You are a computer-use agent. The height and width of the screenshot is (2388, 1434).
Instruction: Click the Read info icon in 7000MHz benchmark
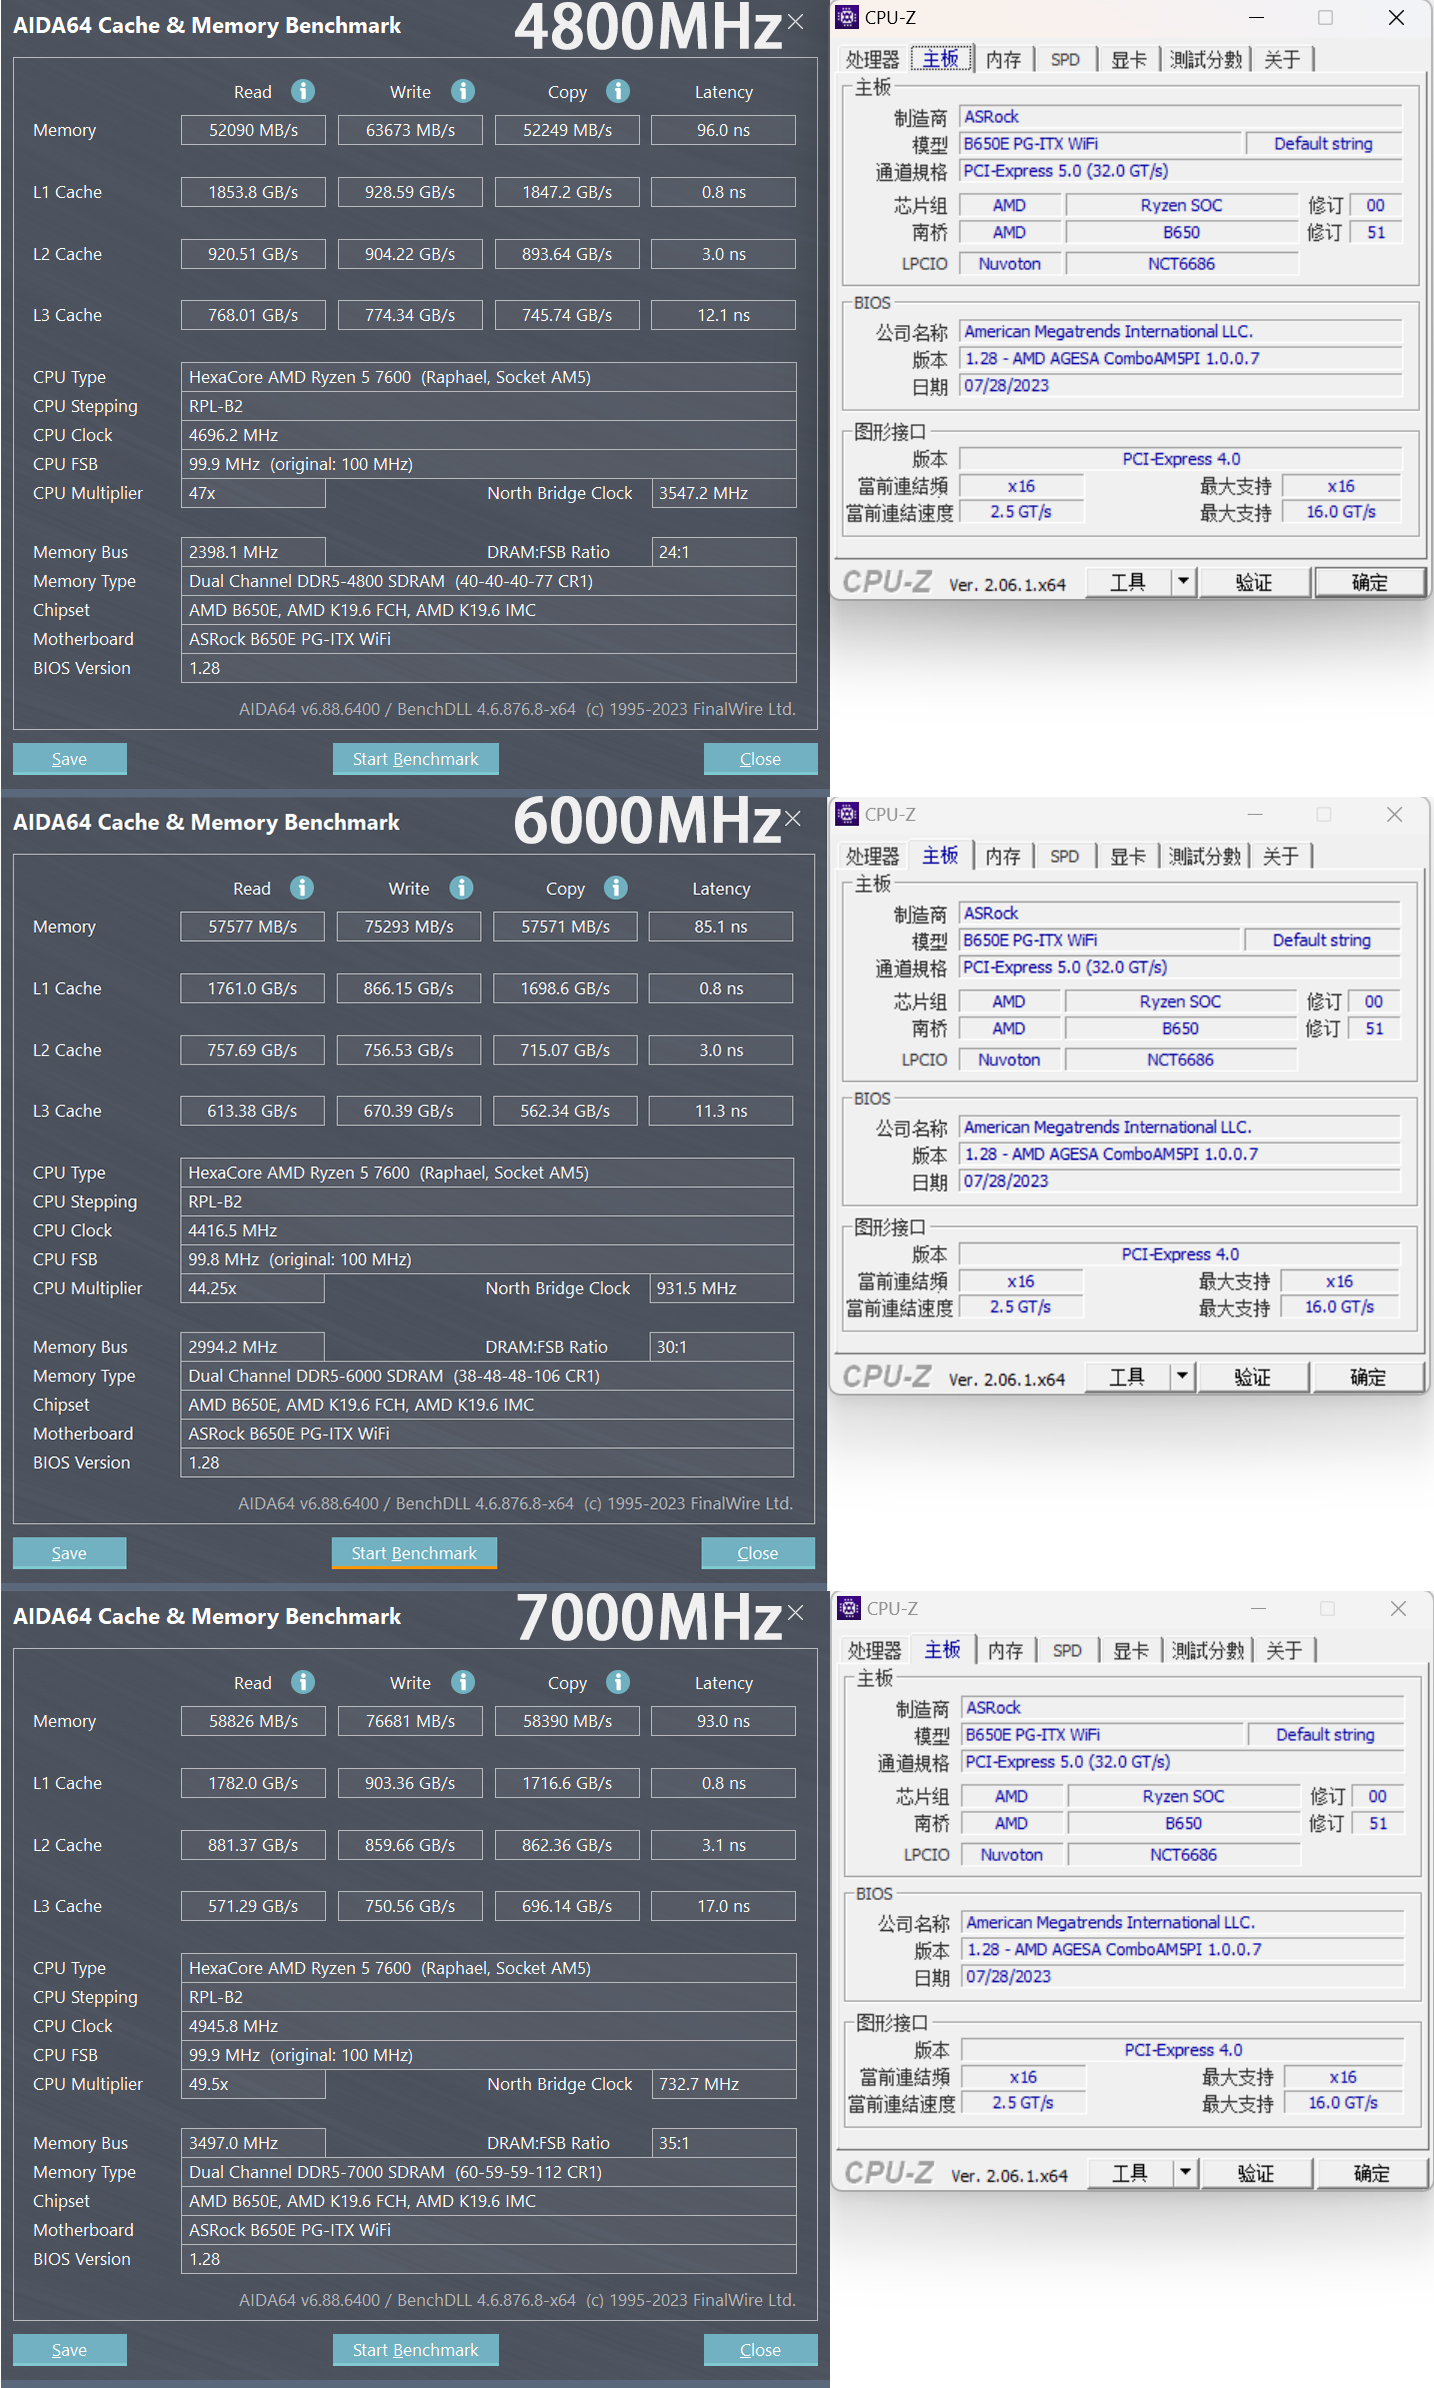[x=303, y=1682]
